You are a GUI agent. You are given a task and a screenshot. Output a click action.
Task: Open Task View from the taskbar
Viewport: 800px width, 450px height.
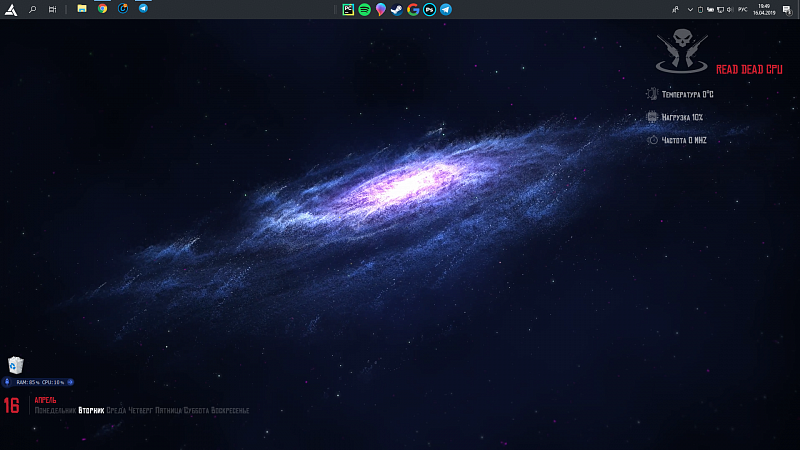coord(52,8)
